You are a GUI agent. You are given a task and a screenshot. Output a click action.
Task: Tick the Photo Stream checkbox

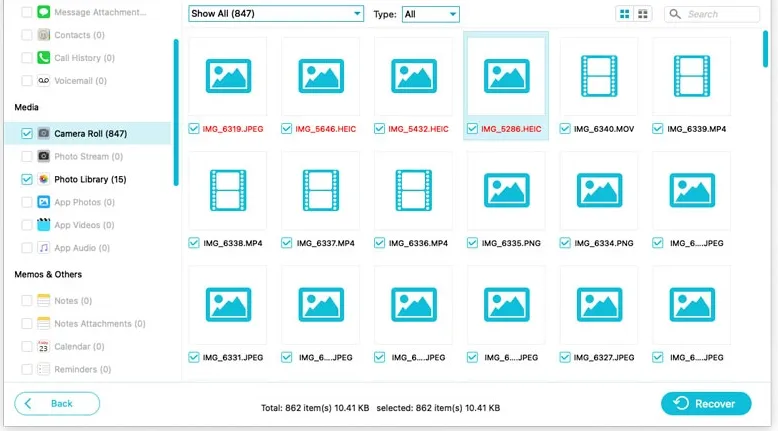[27, 156]
